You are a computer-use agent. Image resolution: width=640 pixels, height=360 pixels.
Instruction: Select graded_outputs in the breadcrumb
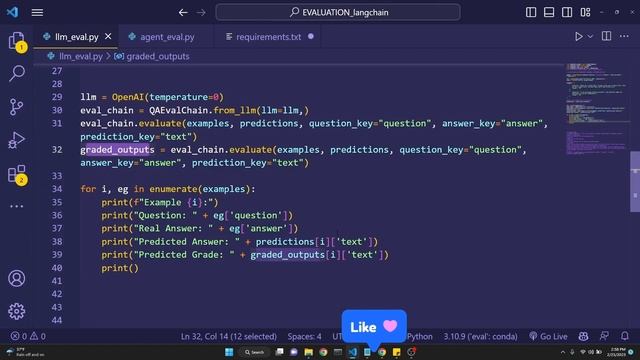(x=158, y=56)
